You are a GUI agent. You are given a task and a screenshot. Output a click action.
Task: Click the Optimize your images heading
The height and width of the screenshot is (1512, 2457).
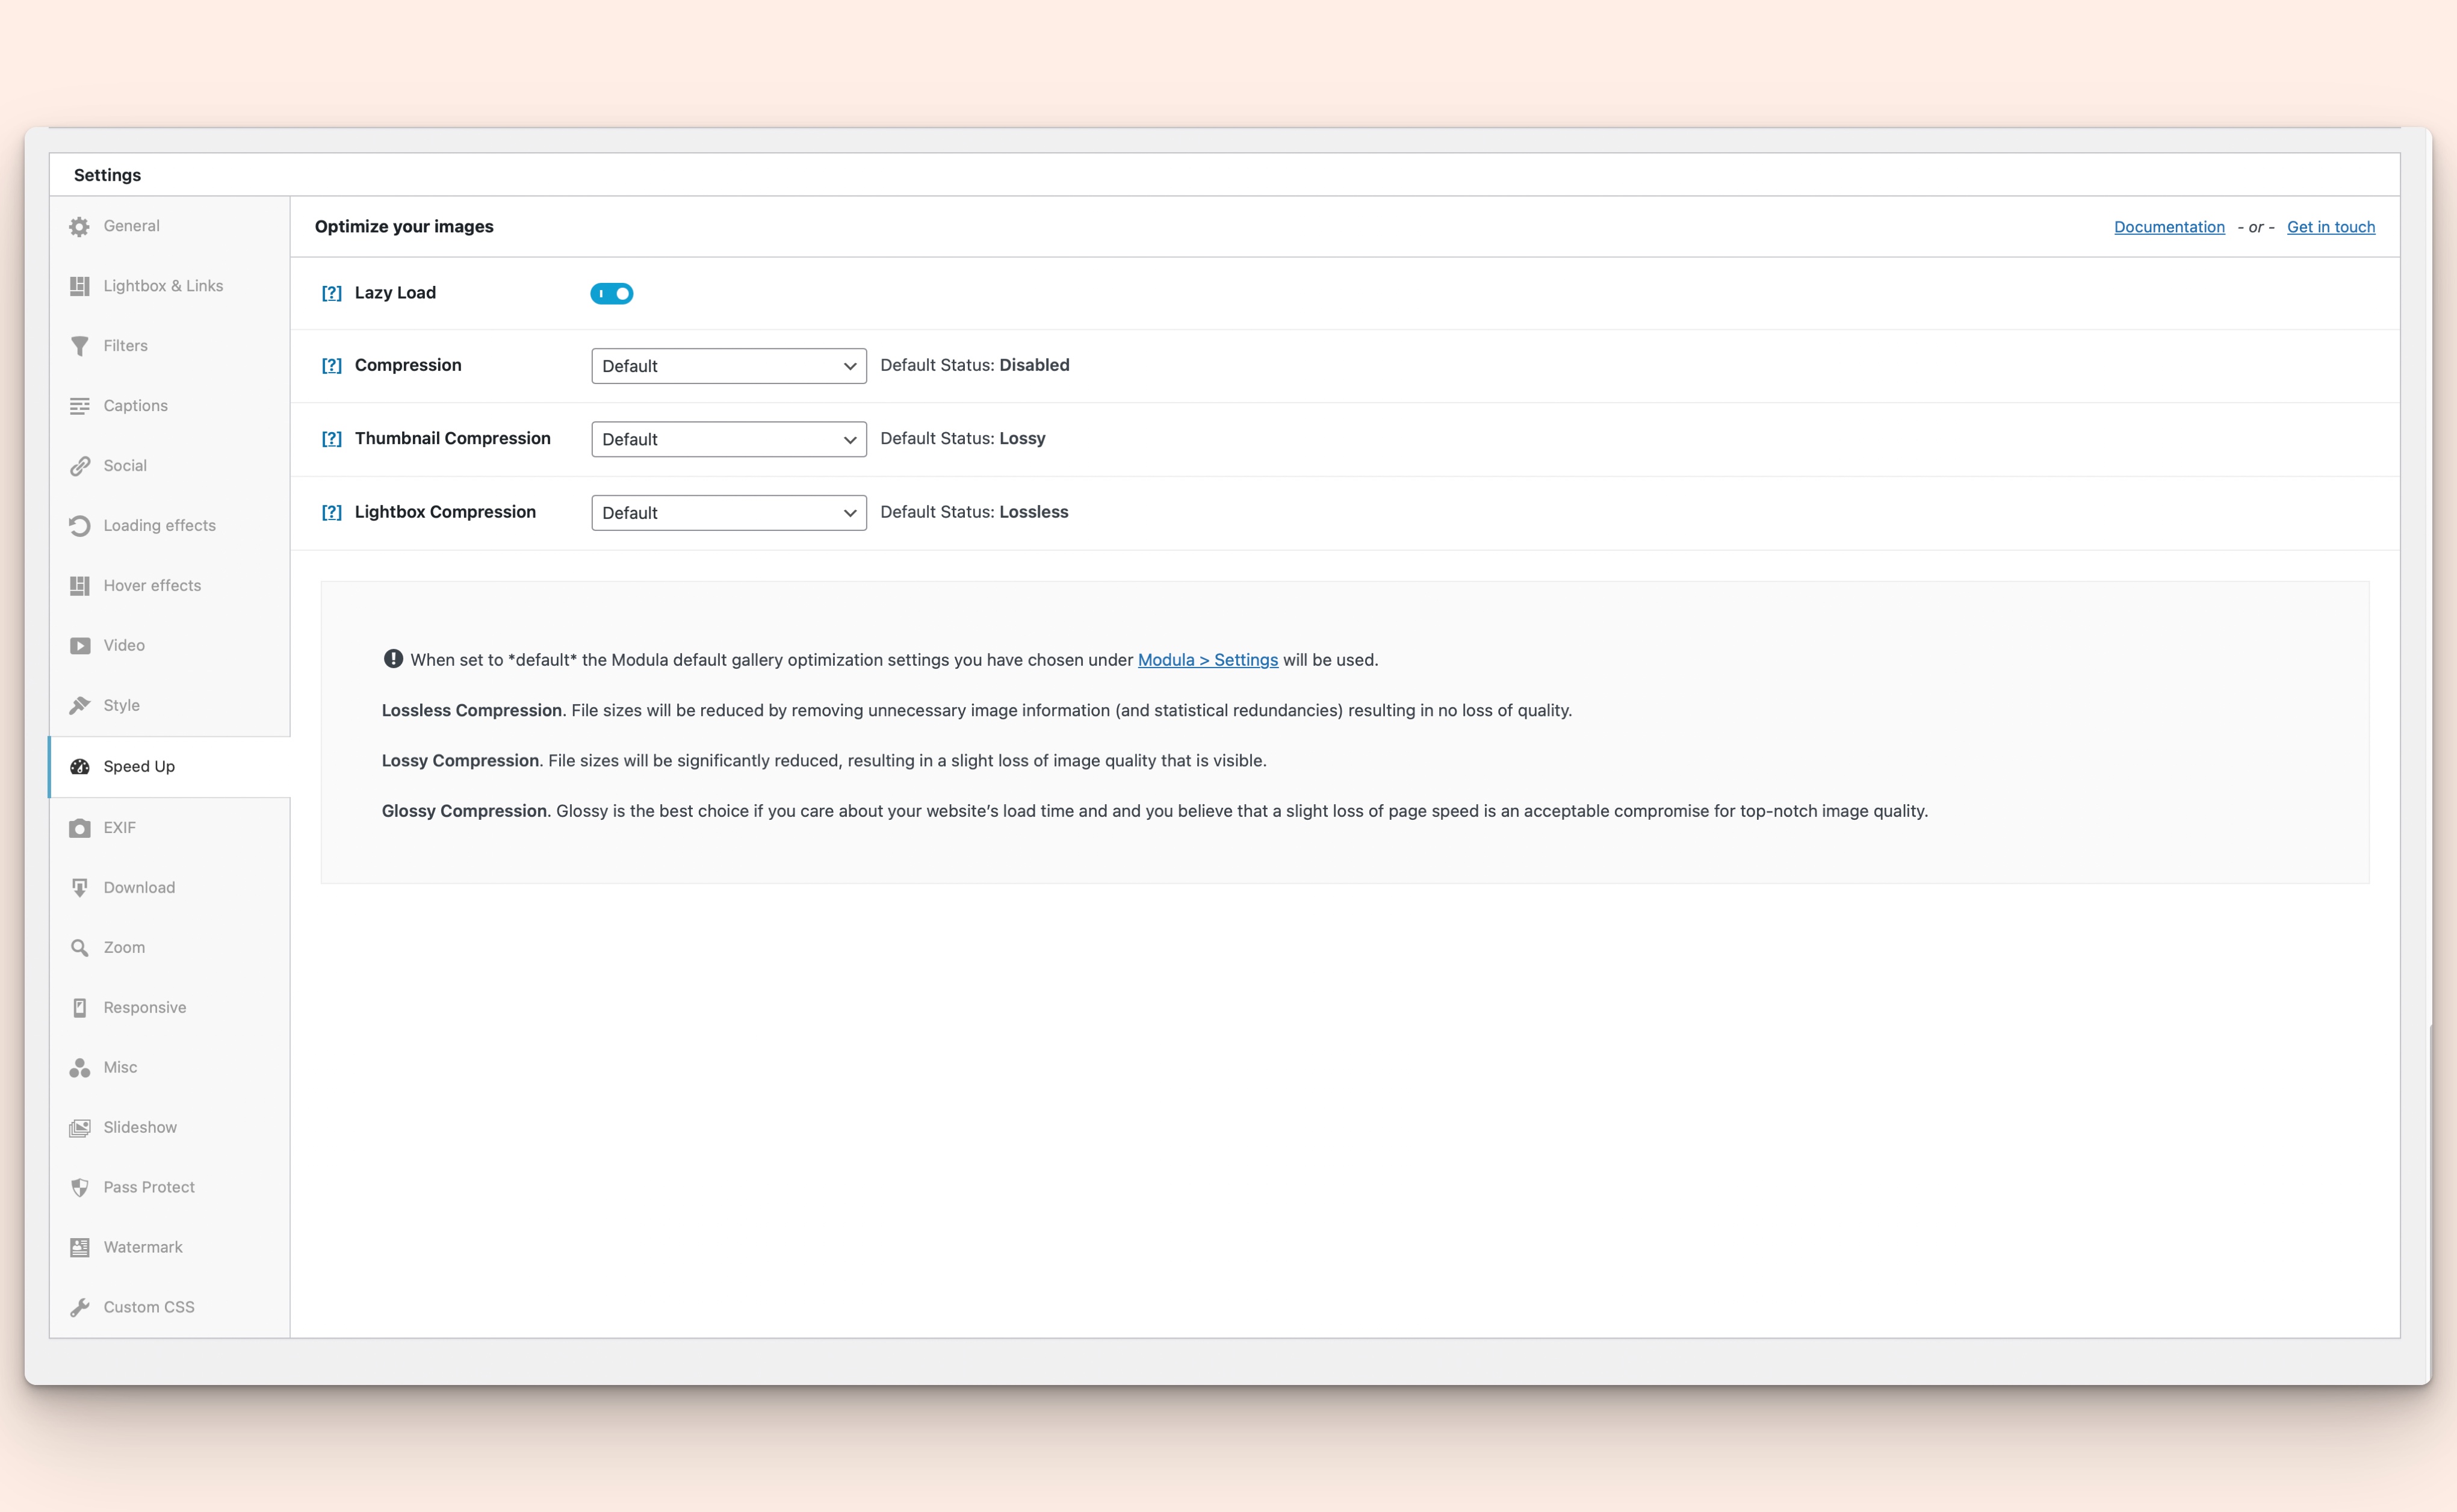[x=404, y=227]
